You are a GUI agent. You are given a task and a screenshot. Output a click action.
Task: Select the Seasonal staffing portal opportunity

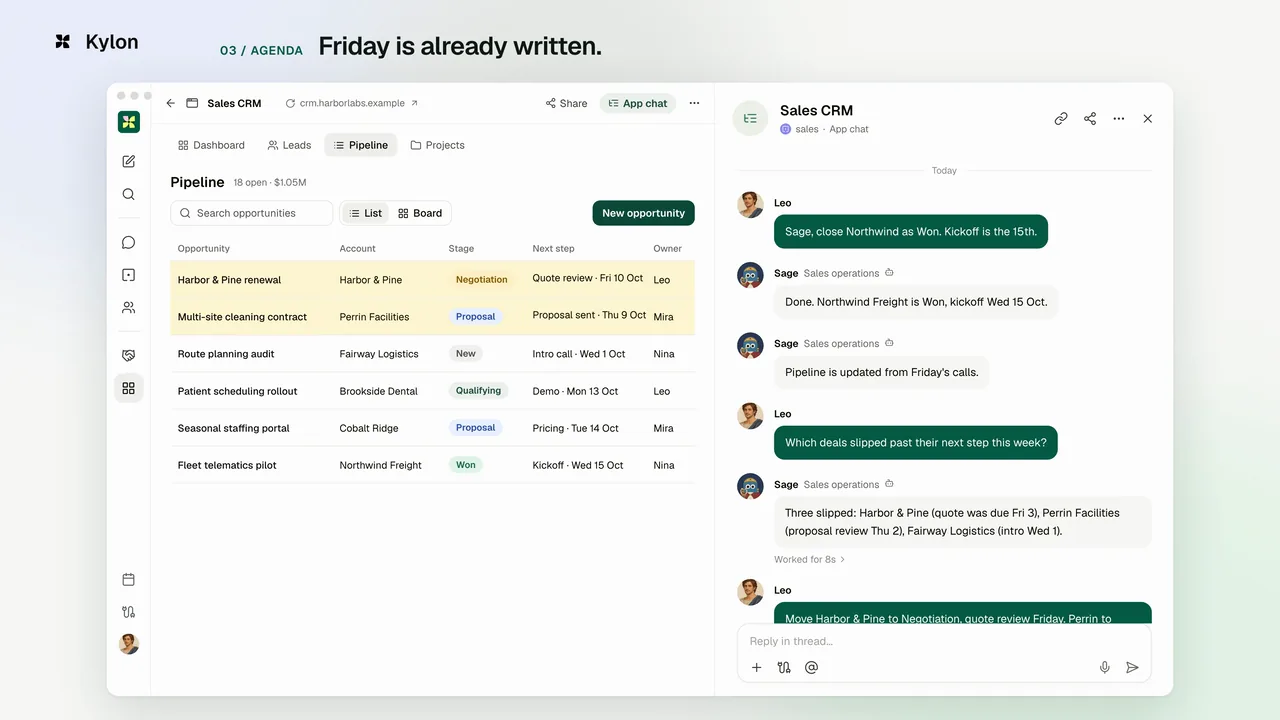(x=432, y=428)
